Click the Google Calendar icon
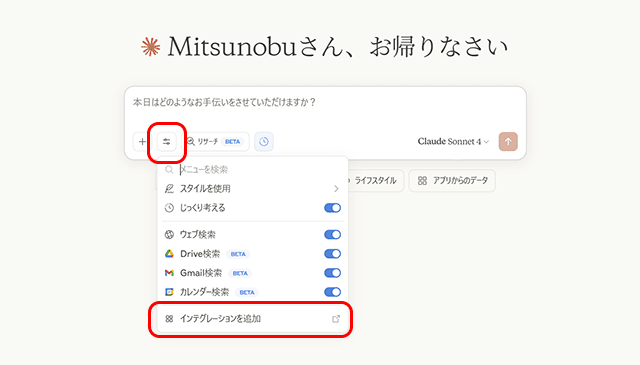640x365 pixels. [169, 292]
